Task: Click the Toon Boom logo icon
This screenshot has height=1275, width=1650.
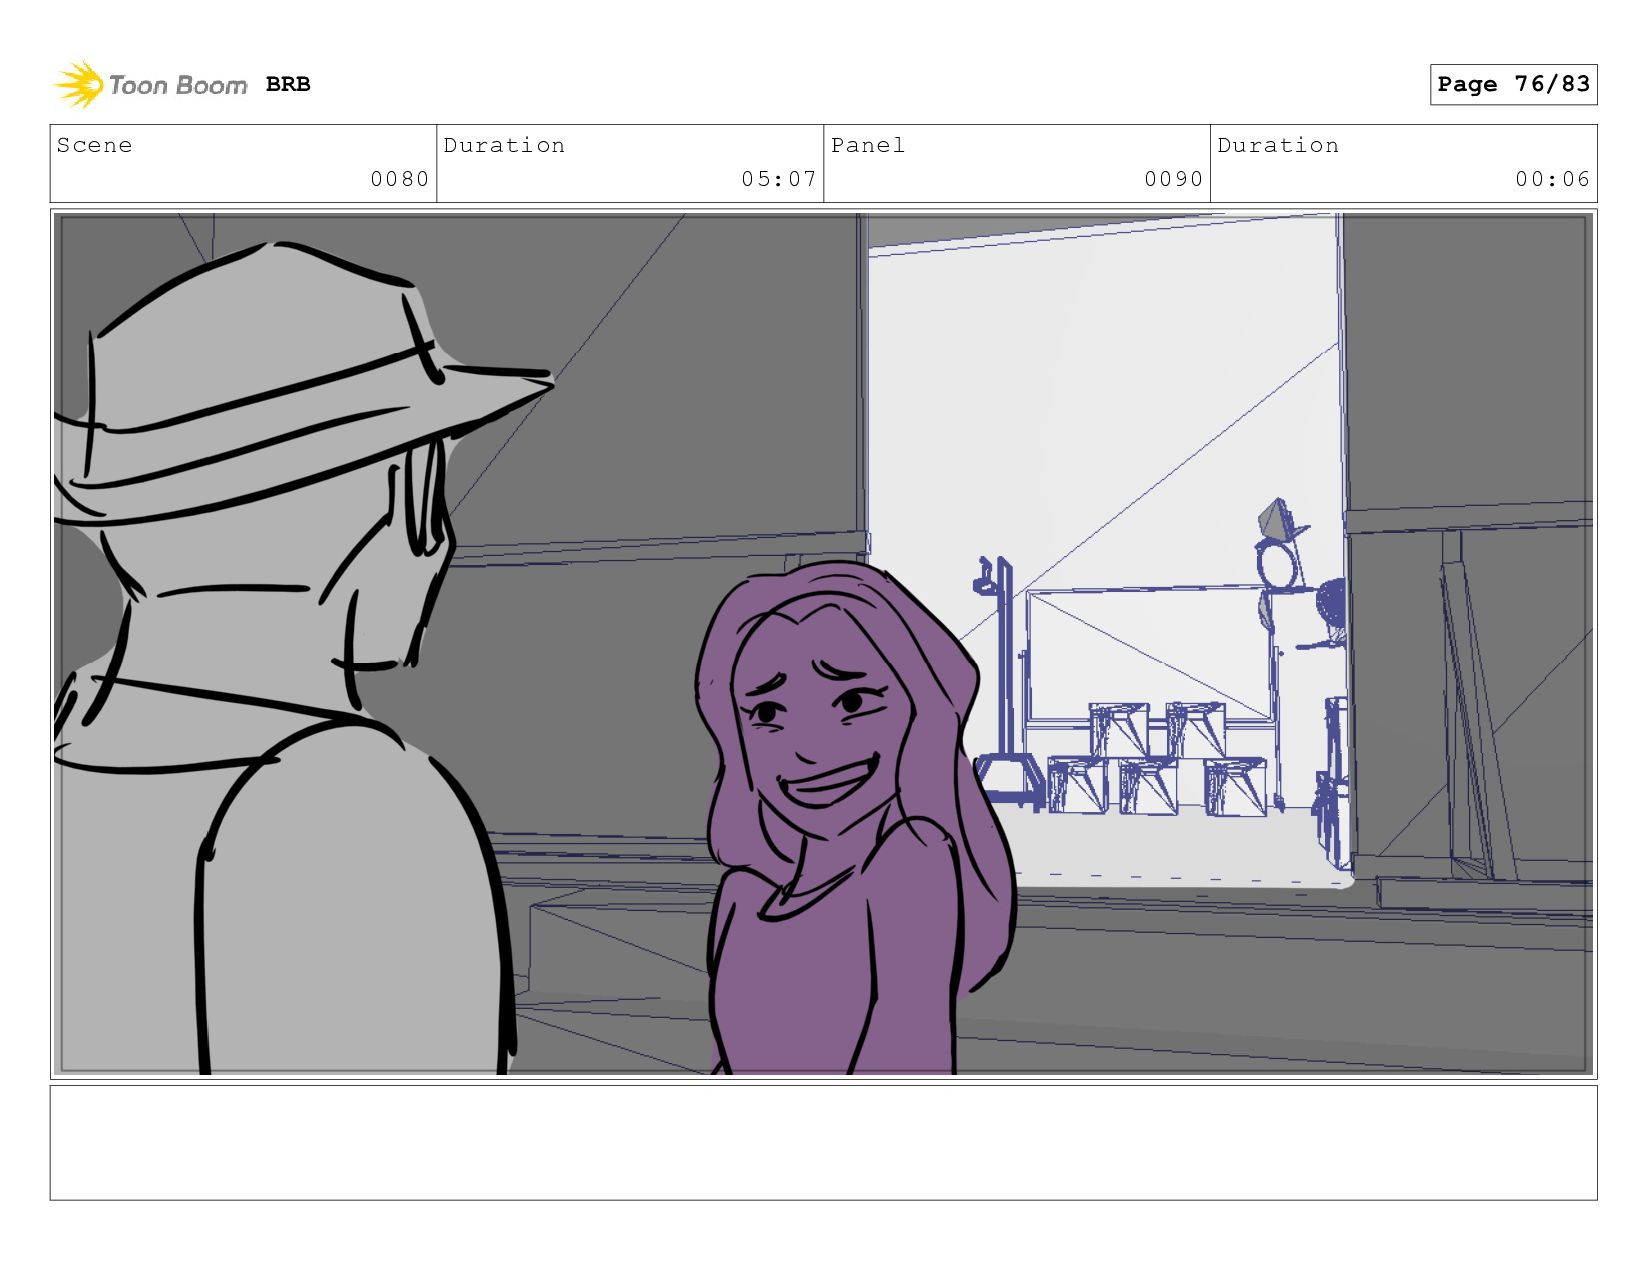Action: (79, 85)
